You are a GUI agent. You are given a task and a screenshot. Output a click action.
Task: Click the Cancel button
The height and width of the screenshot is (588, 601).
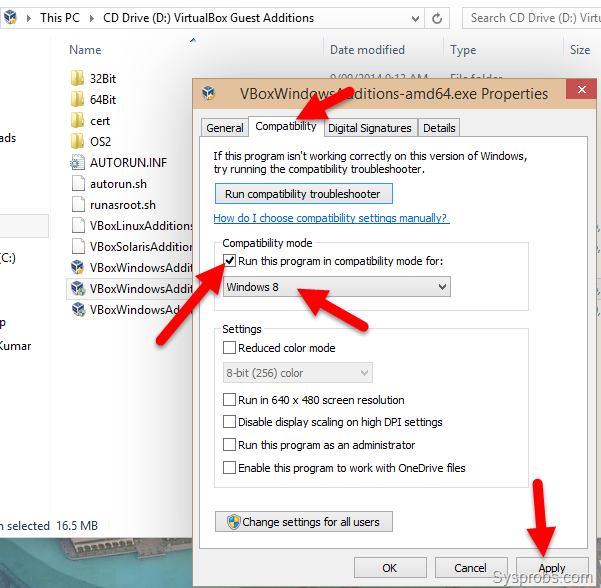[471, 568]
